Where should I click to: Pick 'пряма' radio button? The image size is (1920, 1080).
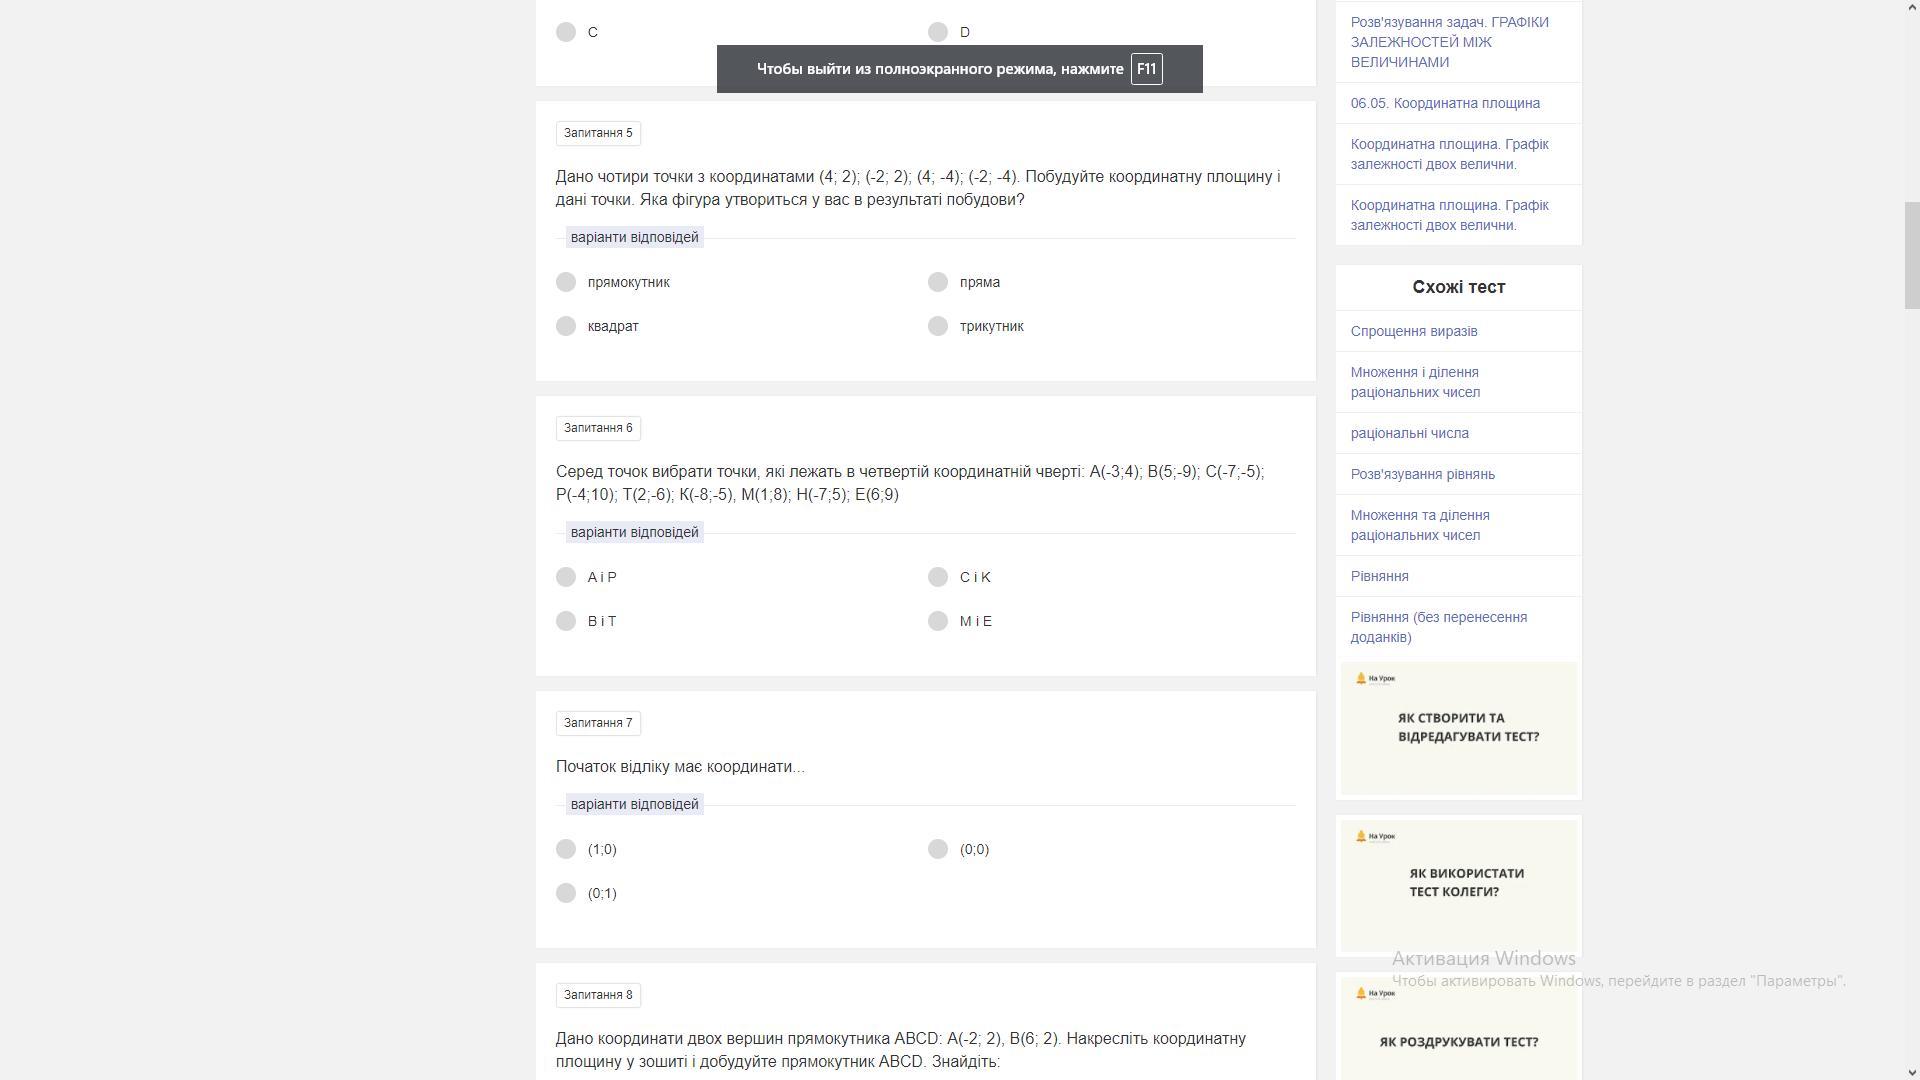pos(938,282)
